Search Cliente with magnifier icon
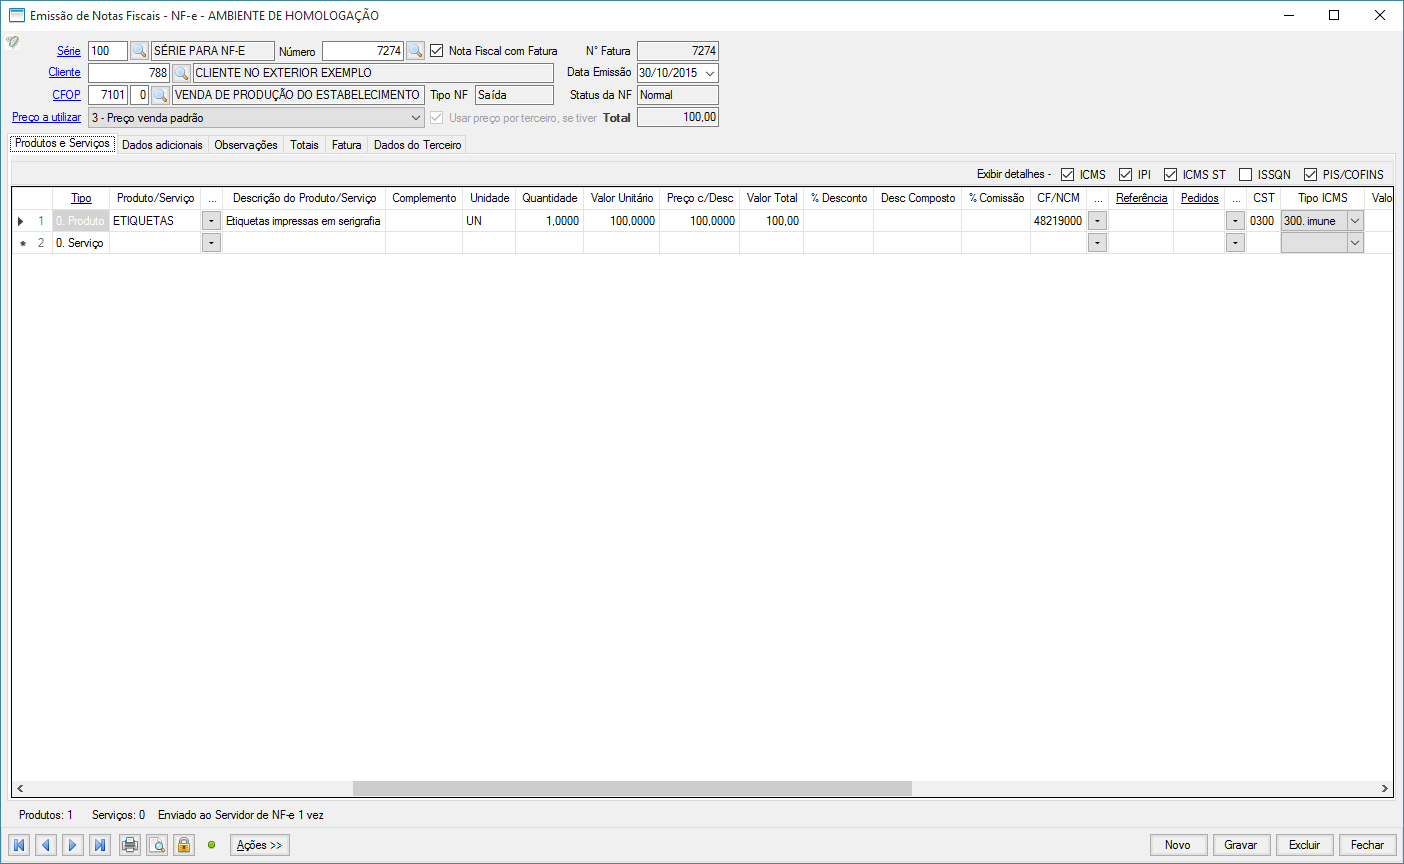 pyautogui.click(x=181, y=73)
